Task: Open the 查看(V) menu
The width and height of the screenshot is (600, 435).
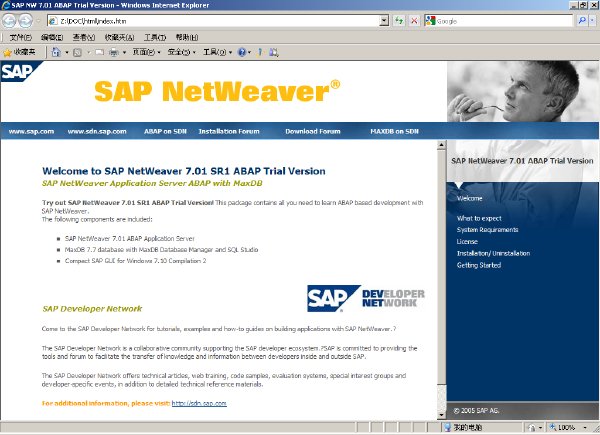Action: pyautogui.click(x=84, y=37)
